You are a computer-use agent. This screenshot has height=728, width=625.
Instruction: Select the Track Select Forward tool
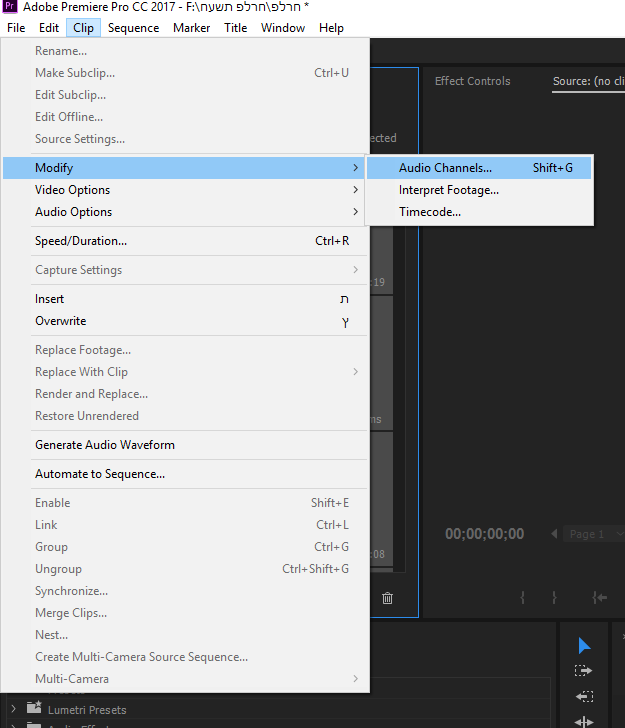[x=584, y=671]
